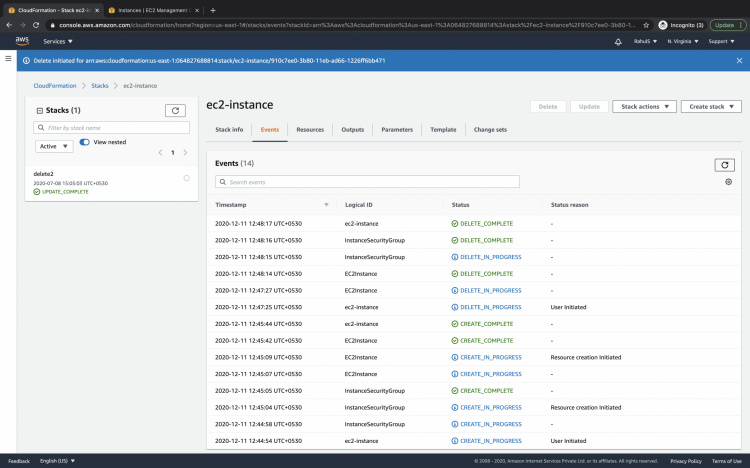Image resolution: width=750 pixels, height=468 pixels.
Task: Collapse the Stacks panel header icon
Action: click(39, 110)
